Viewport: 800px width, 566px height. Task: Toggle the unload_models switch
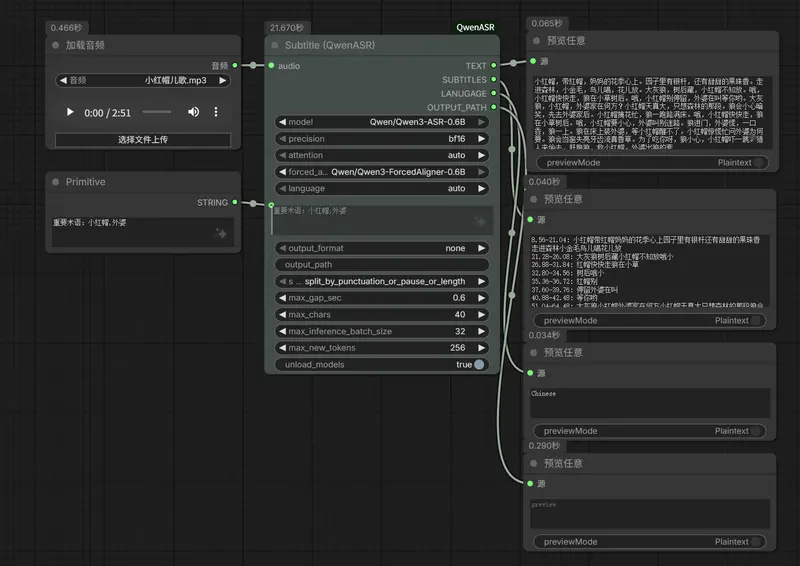479,365
